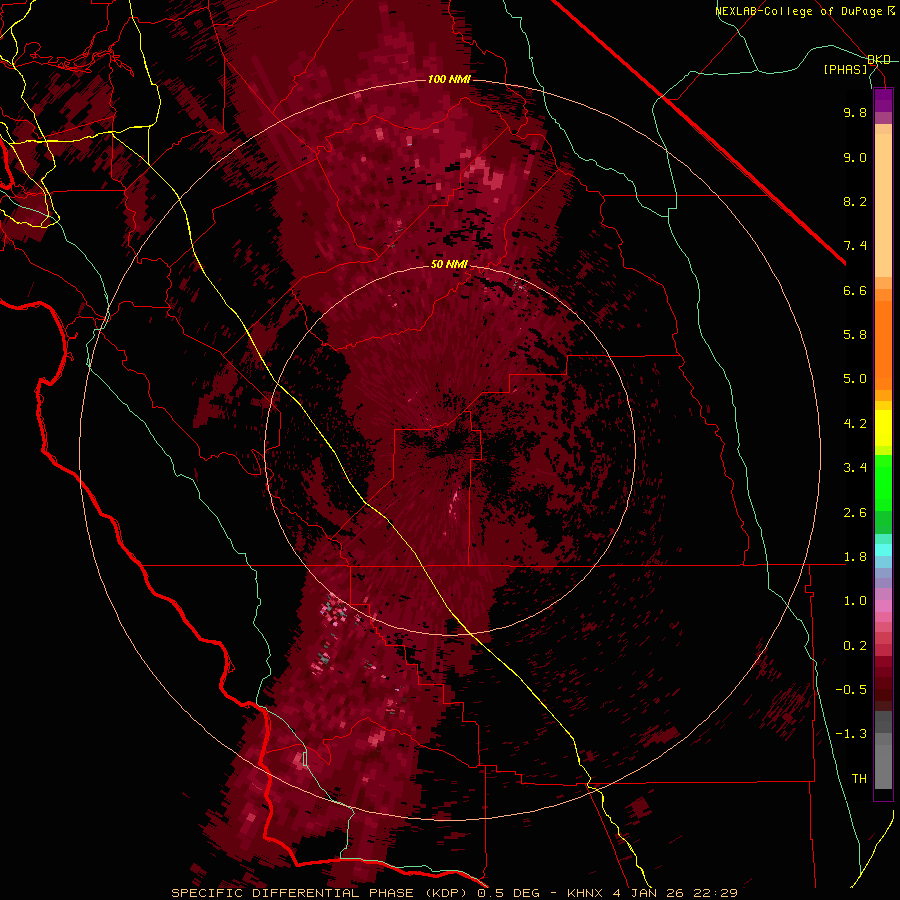Pick the yellow band on the color scale
The height and width of the screenshot is (900, 900).
(883, 428)
